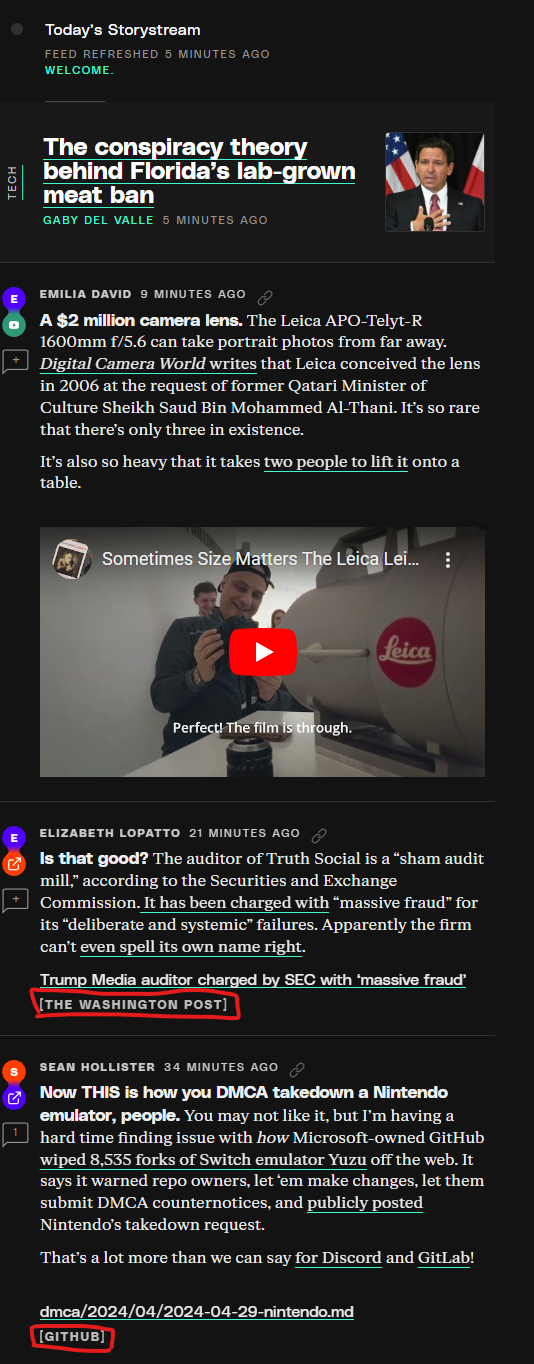The width and height of the screenshot is (534, 1364).
Task: Open the YouTube video options three-dot menu
Action: pyautogui.click(x=449, y=560)
